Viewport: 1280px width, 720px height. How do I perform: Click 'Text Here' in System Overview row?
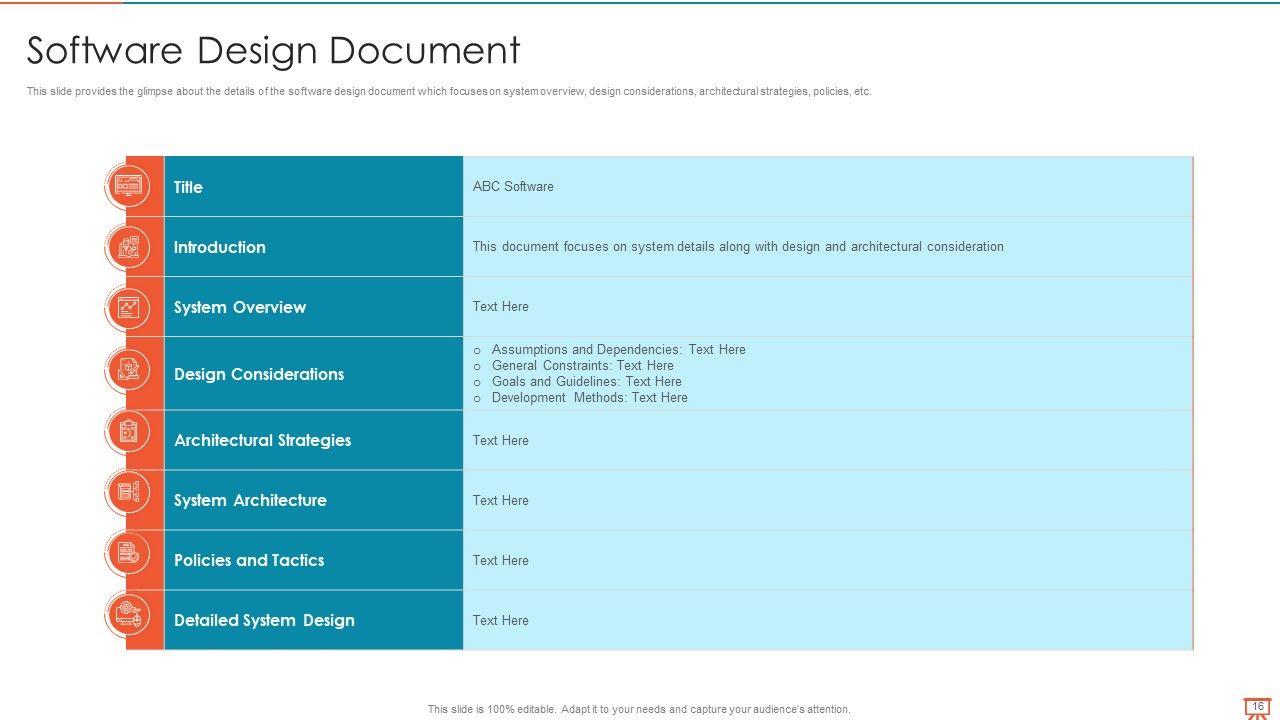coord(501,307)
